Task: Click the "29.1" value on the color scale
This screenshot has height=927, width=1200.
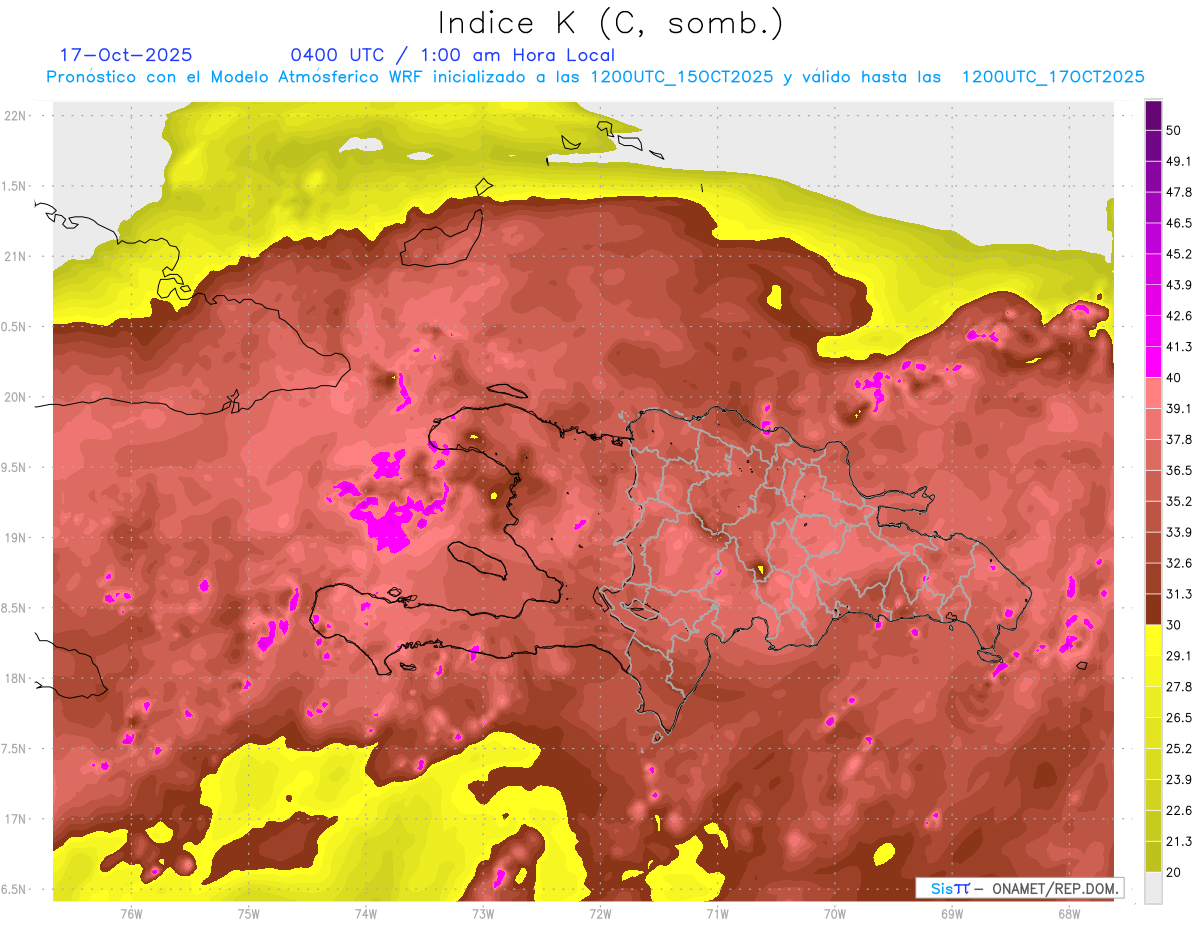Action: pos(1179,656)
